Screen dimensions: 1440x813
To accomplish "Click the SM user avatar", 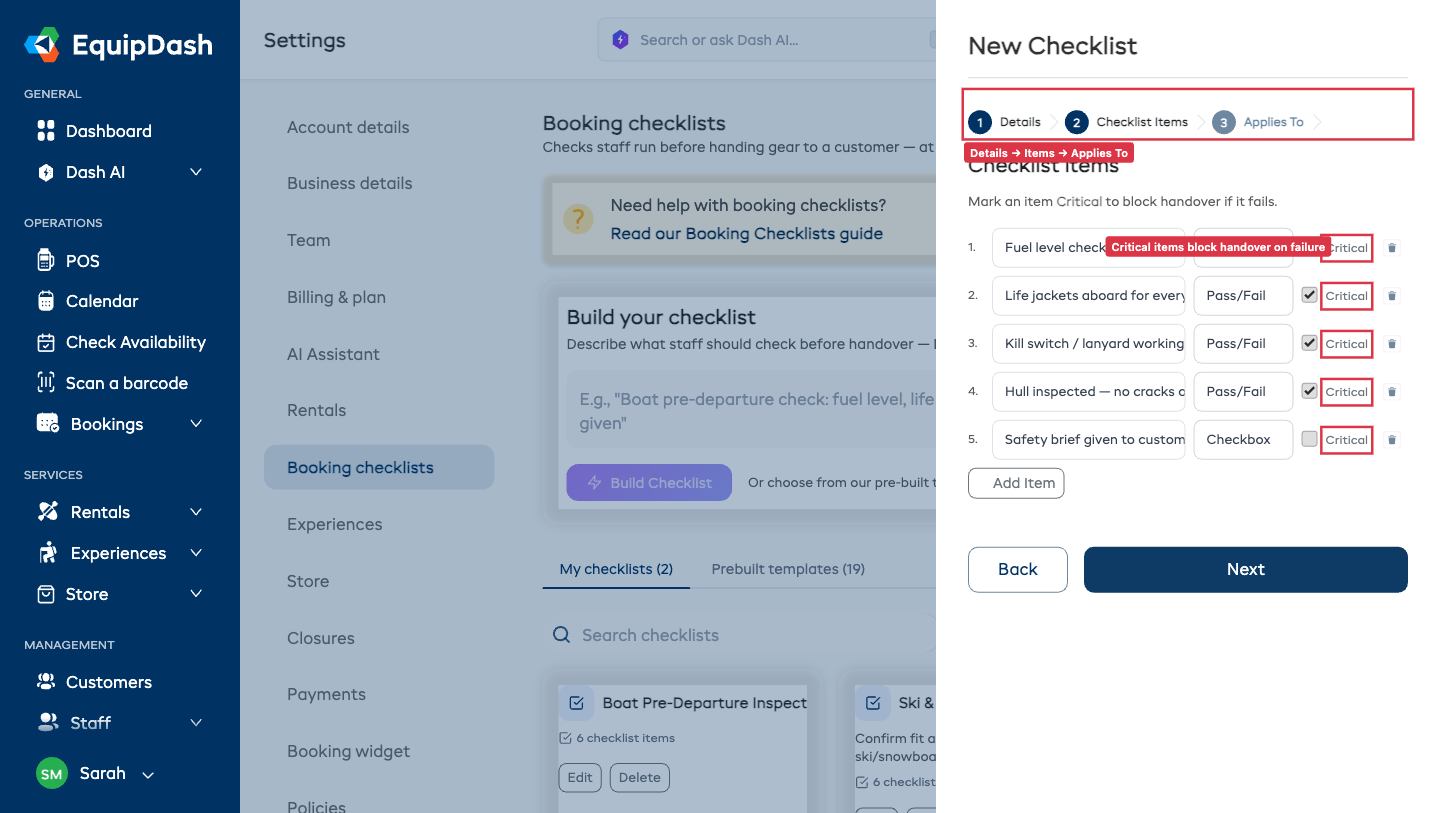I will tap(52, 774).
